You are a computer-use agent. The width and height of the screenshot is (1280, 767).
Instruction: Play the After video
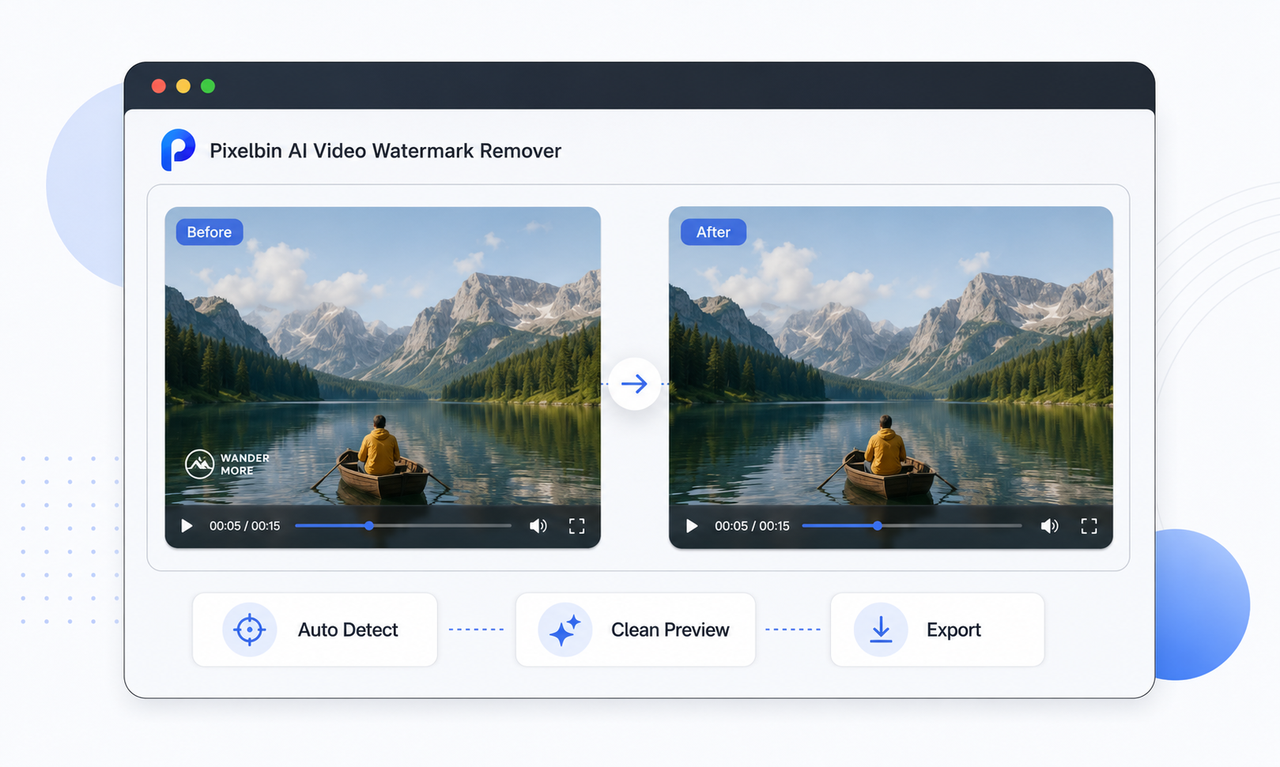click(x=691, y=526)
